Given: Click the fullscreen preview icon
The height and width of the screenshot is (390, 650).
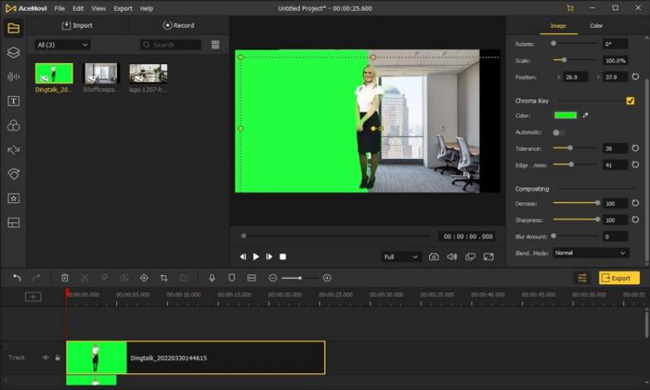Looking at the screenshot, I should tap(489, 257).
